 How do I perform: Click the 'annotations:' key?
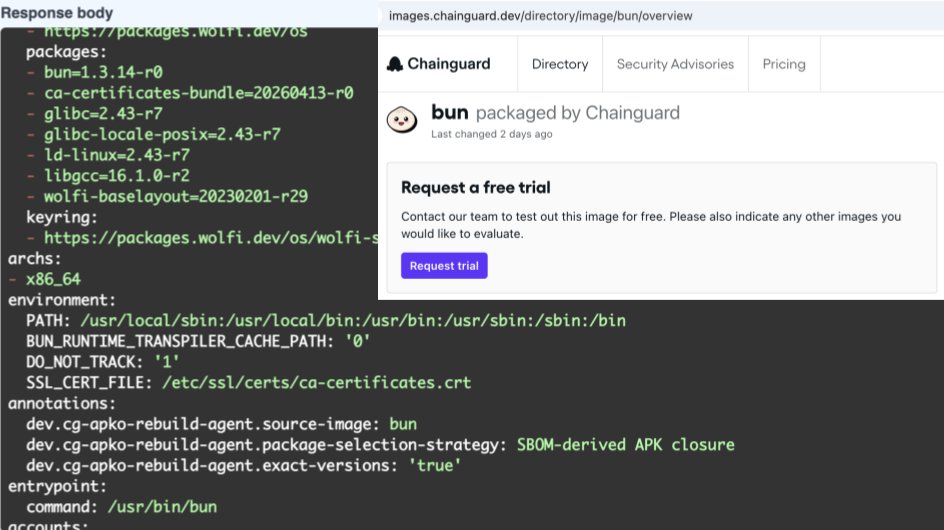point(61,404)
